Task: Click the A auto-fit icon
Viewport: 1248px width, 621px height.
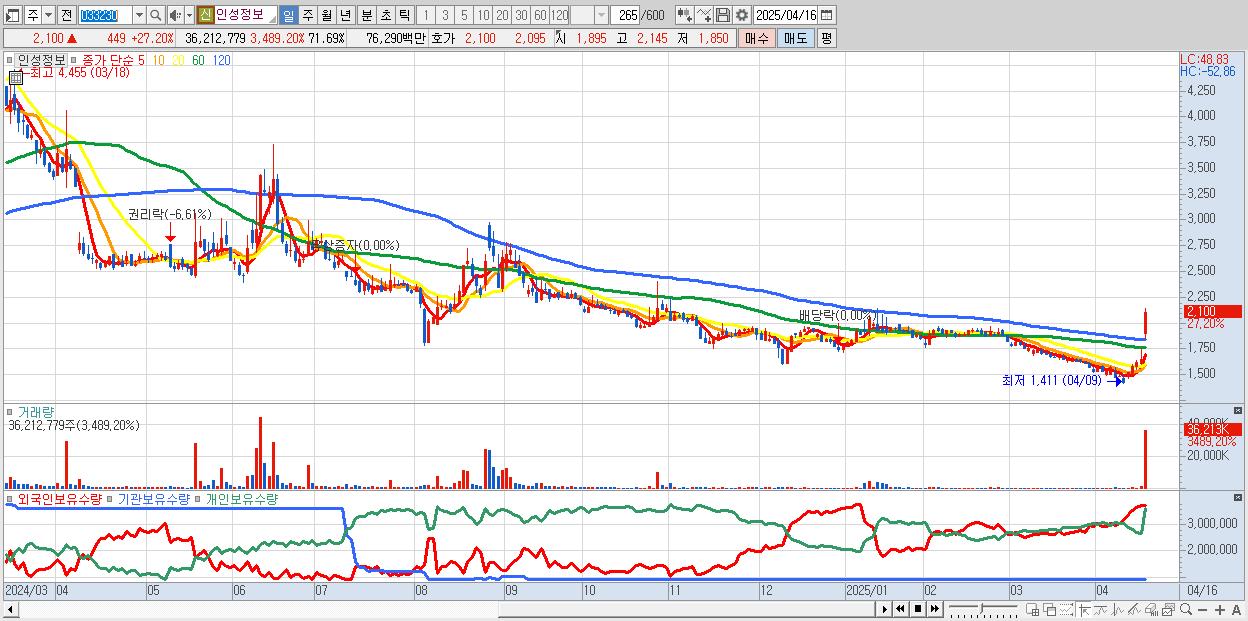Action: pos(1236,610)
